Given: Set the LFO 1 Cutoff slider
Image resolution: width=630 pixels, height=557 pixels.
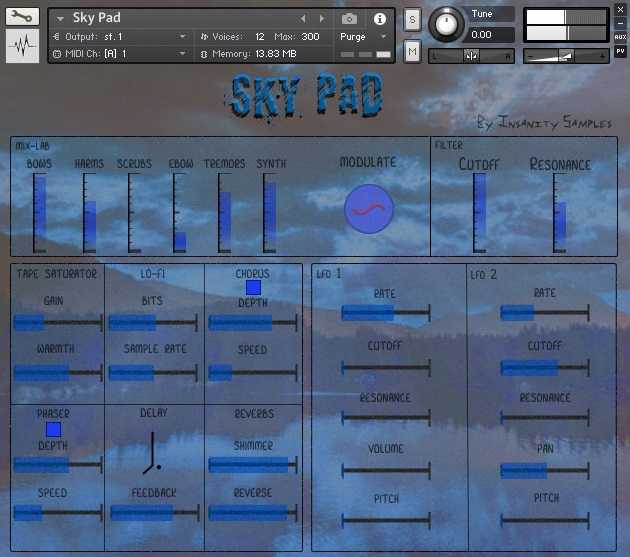Looking at the screenshot, I should [x=386, y=367].
